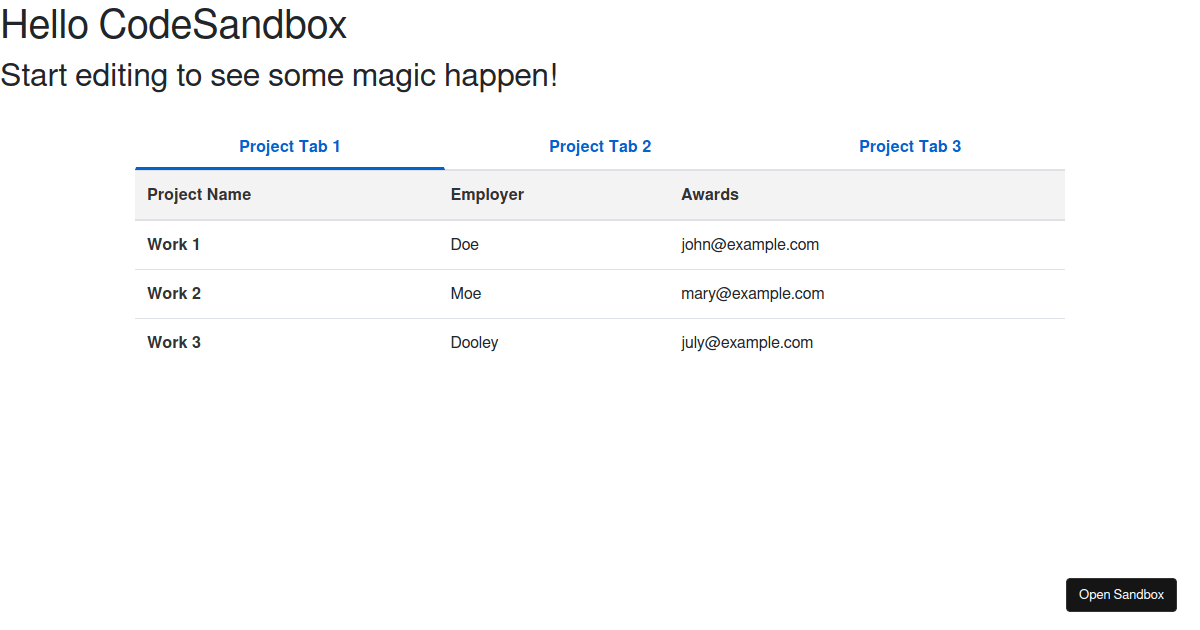Click the john@example.com email entry

coord(750,244)
